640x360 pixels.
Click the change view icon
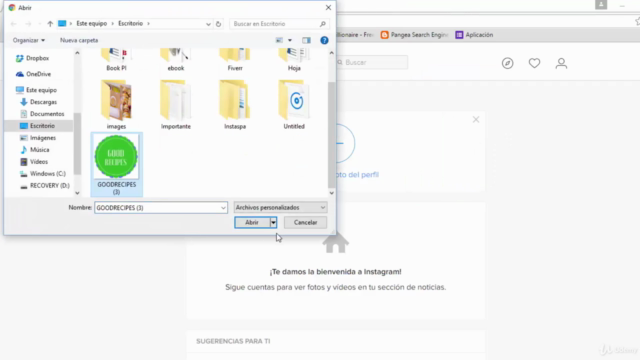[279, 40]
